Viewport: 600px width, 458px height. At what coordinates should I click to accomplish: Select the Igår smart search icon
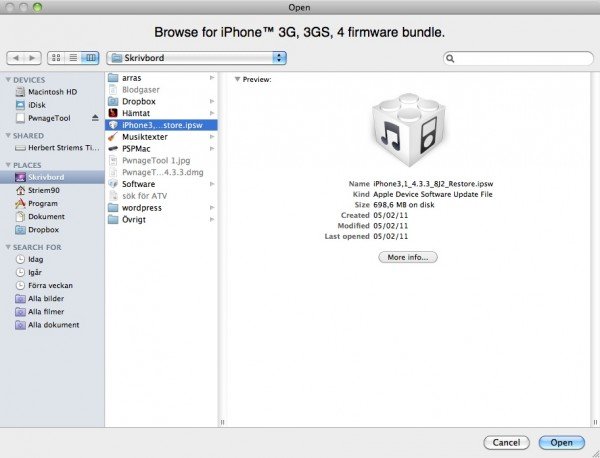click(x=20, y=272)
